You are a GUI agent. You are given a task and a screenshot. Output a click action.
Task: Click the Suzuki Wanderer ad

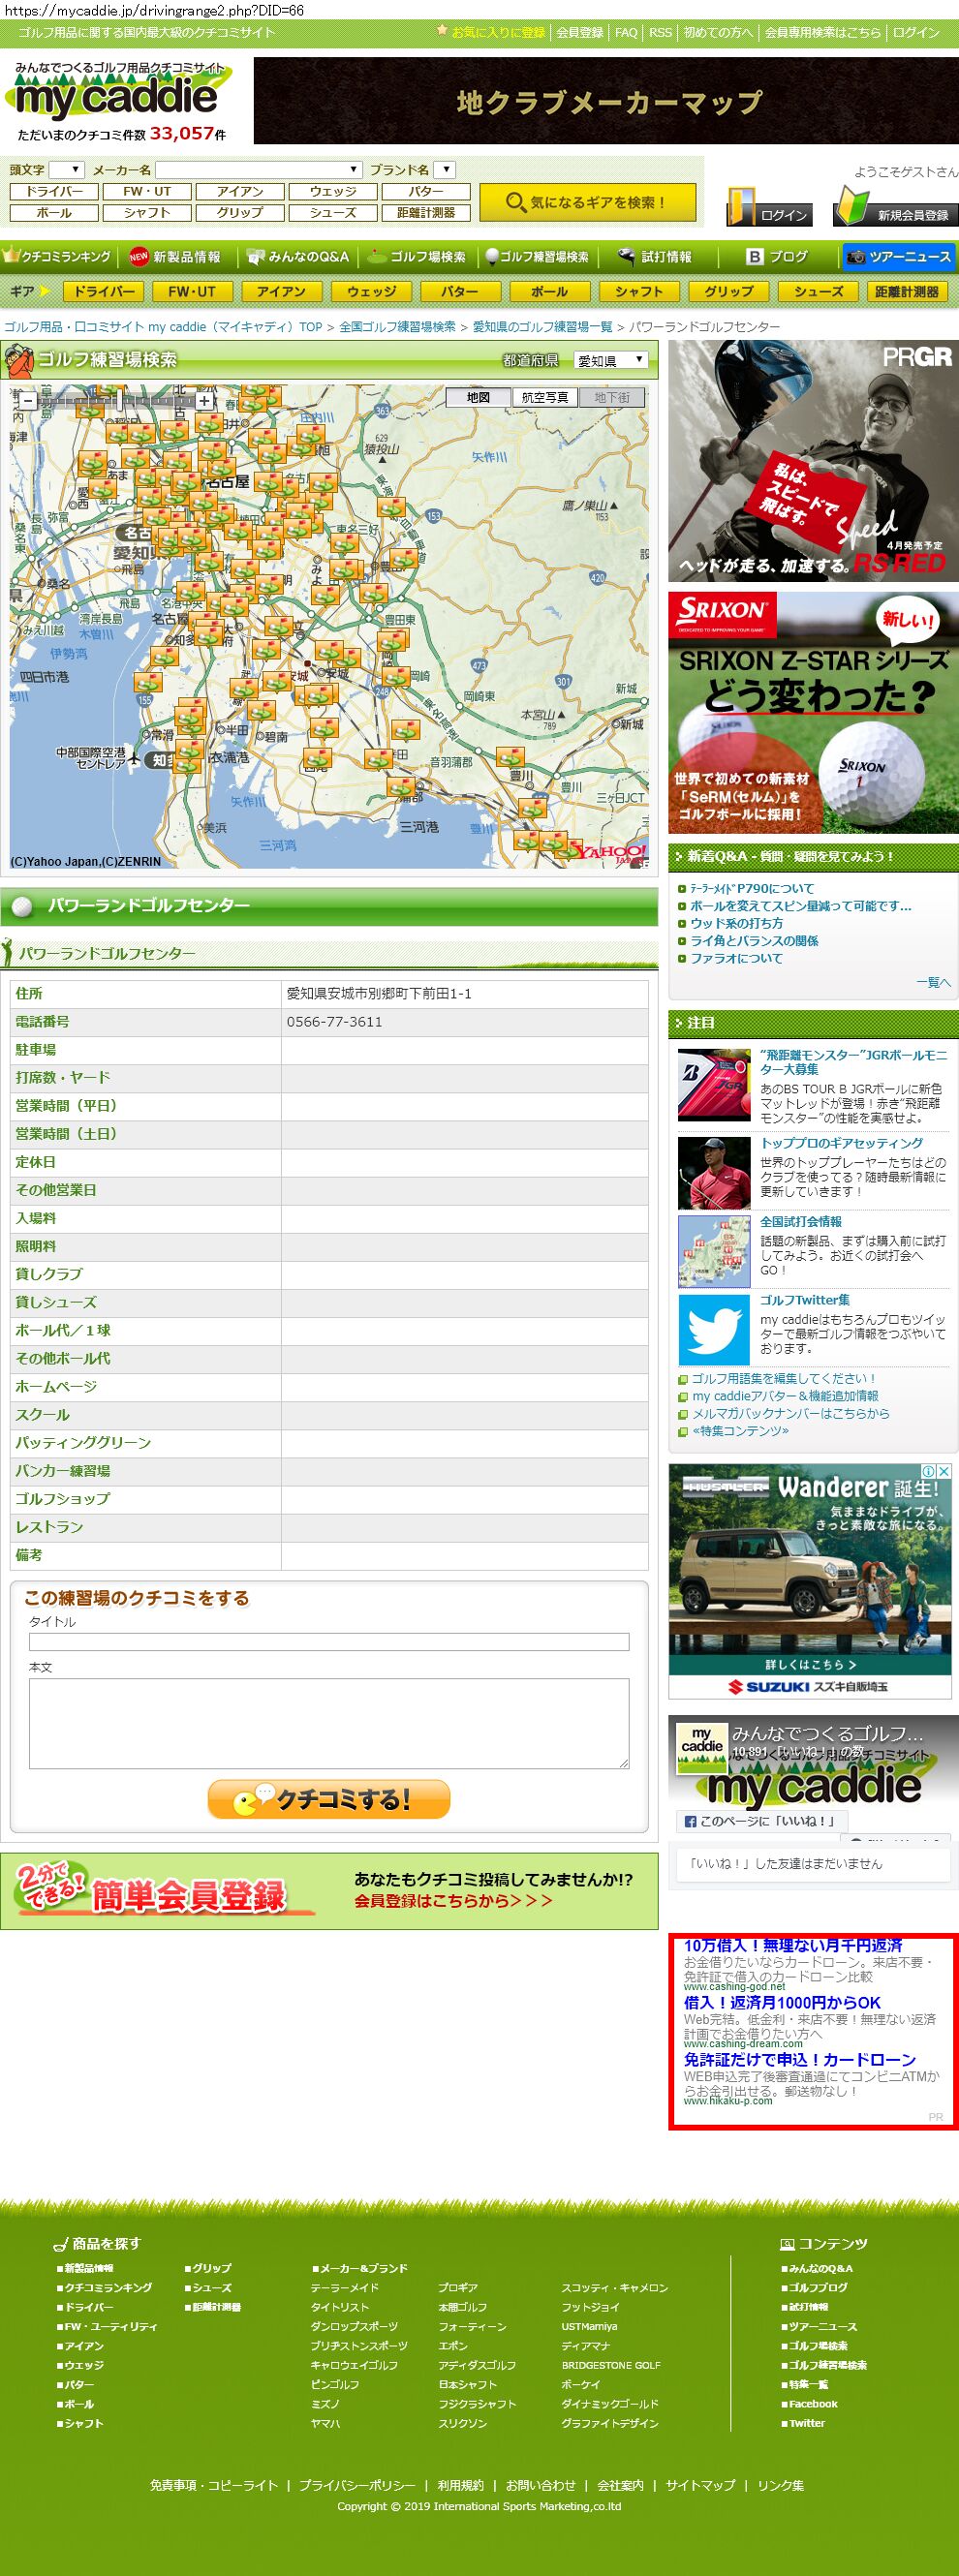pos(810,1581)
